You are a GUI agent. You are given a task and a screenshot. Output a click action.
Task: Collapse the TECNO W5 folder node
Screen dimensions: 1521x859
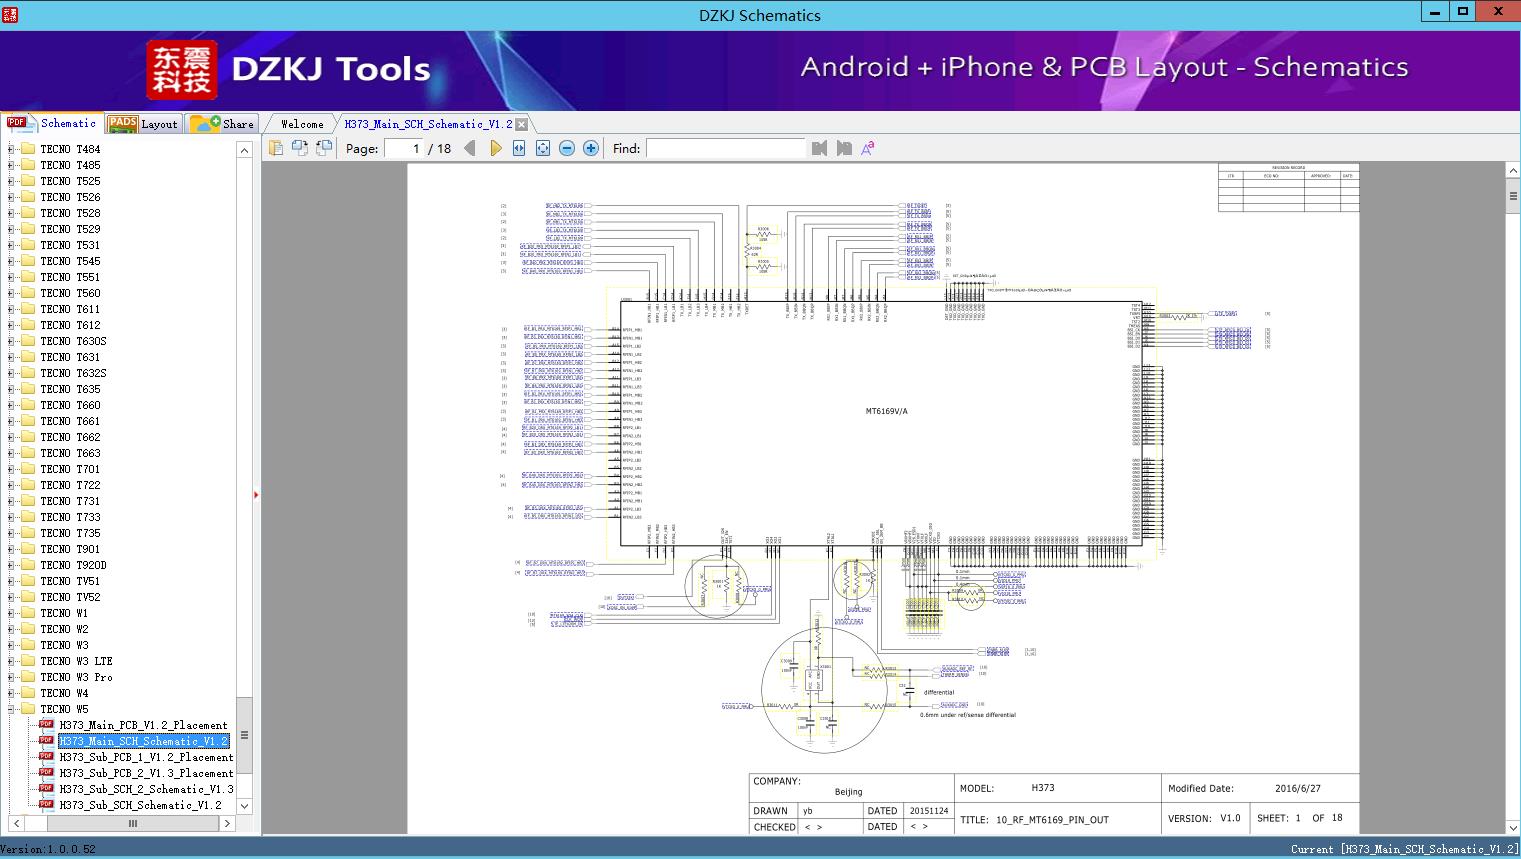(11, 709)
